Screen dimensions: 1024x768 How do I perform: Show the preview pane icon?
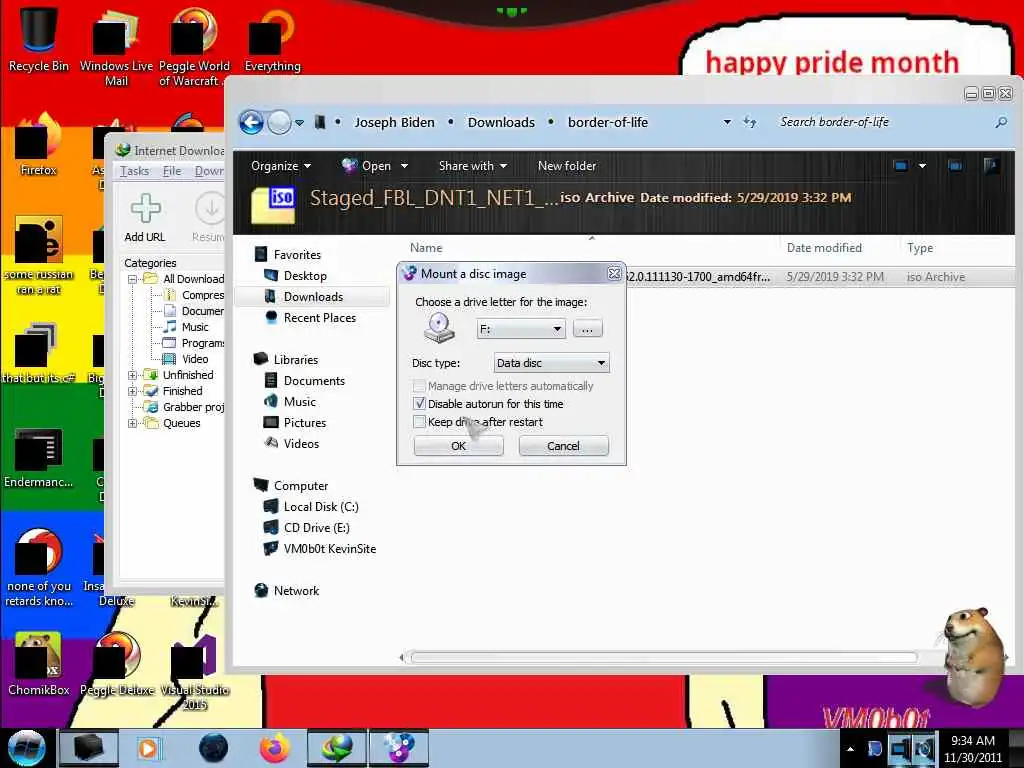click(955, 166)
